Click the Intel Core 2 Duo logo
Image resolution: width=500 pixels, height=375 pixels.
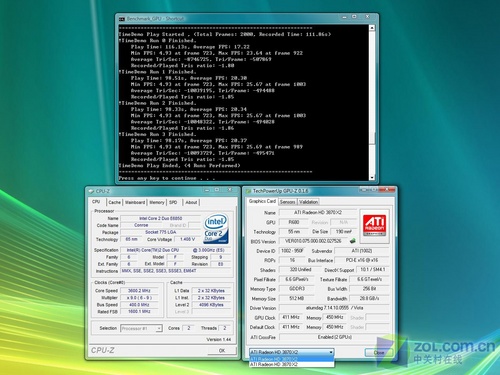point(216,229)
